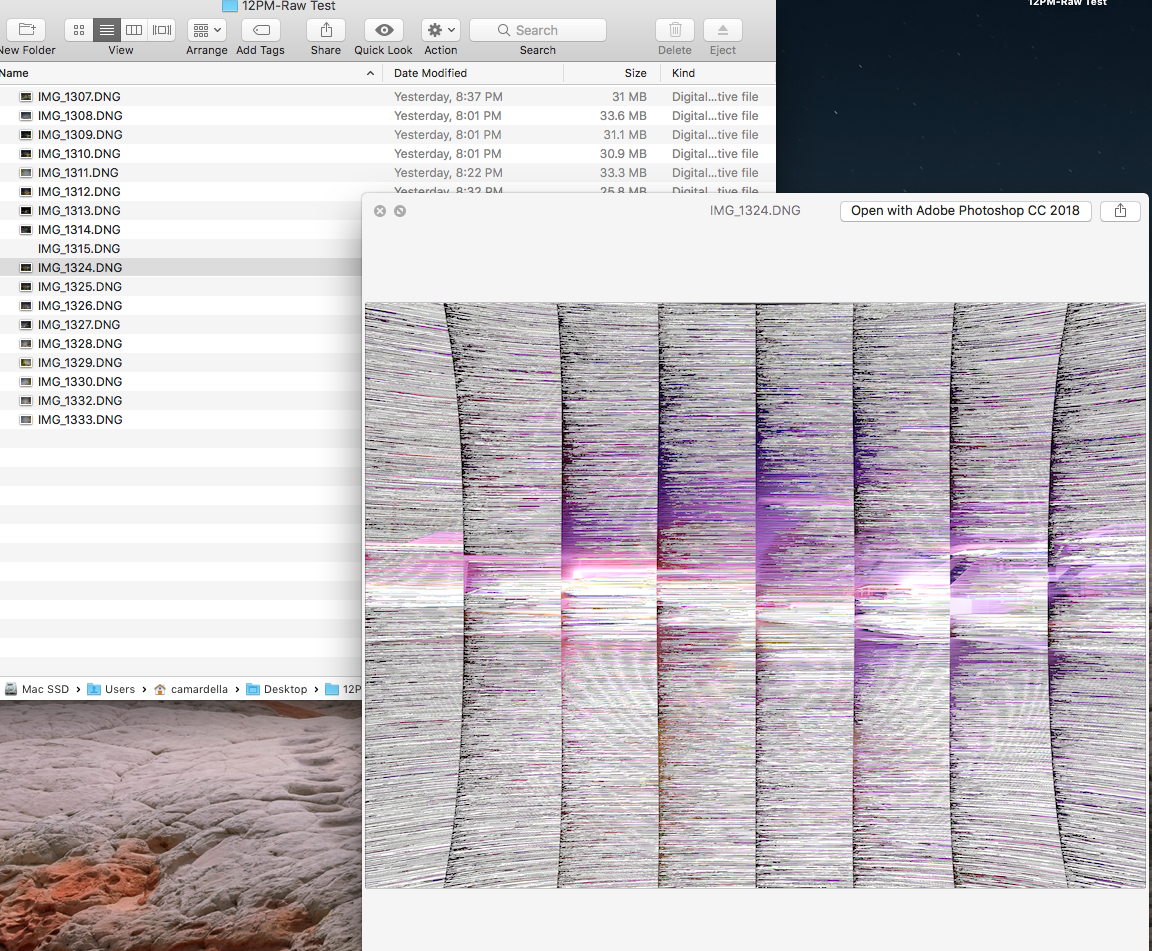
Task: Select file IMG_1313.DNG
Action: click(x=79, y=210)
